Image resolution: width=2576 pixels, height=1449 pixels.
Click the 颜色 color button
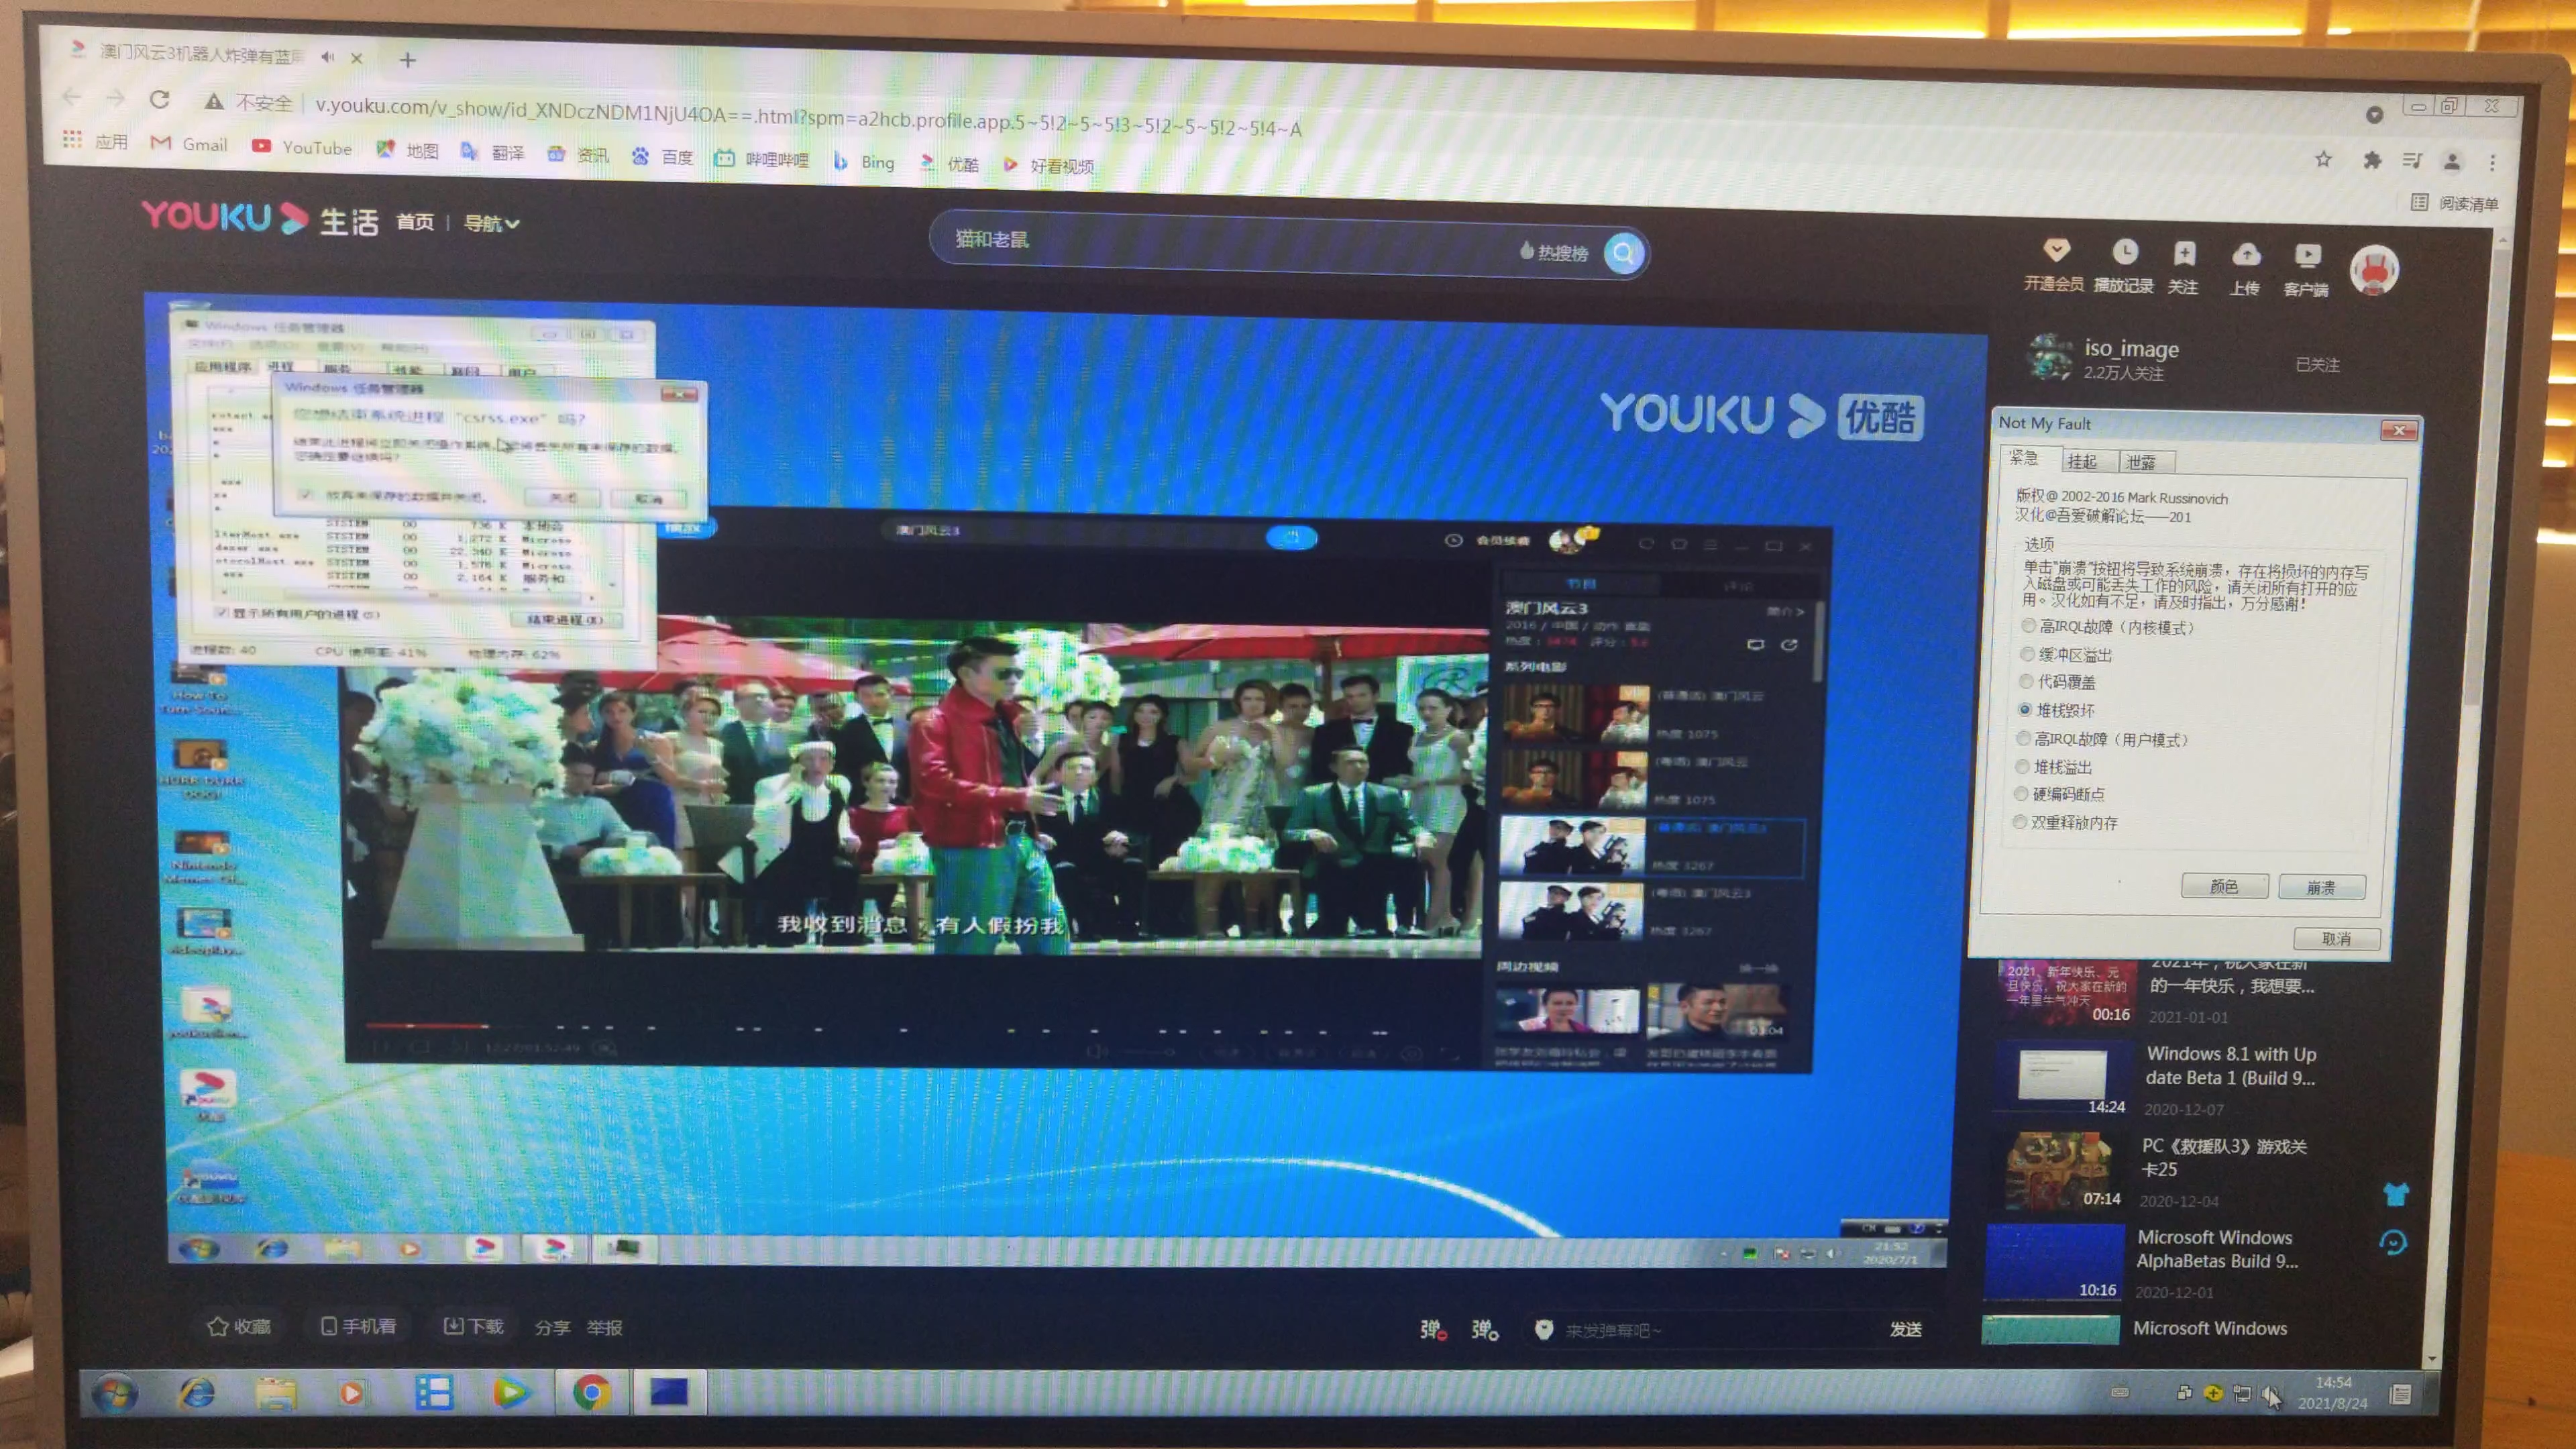(x=2224, y=886)
